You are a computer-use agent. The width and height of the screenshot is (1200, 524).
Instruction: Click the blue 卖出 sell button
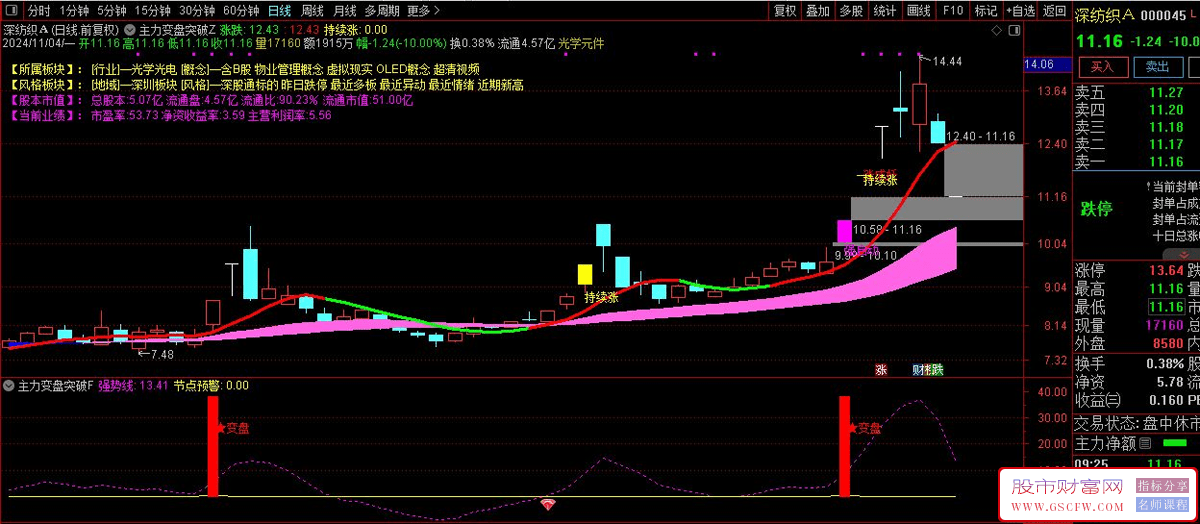(x=1157, y=66)
